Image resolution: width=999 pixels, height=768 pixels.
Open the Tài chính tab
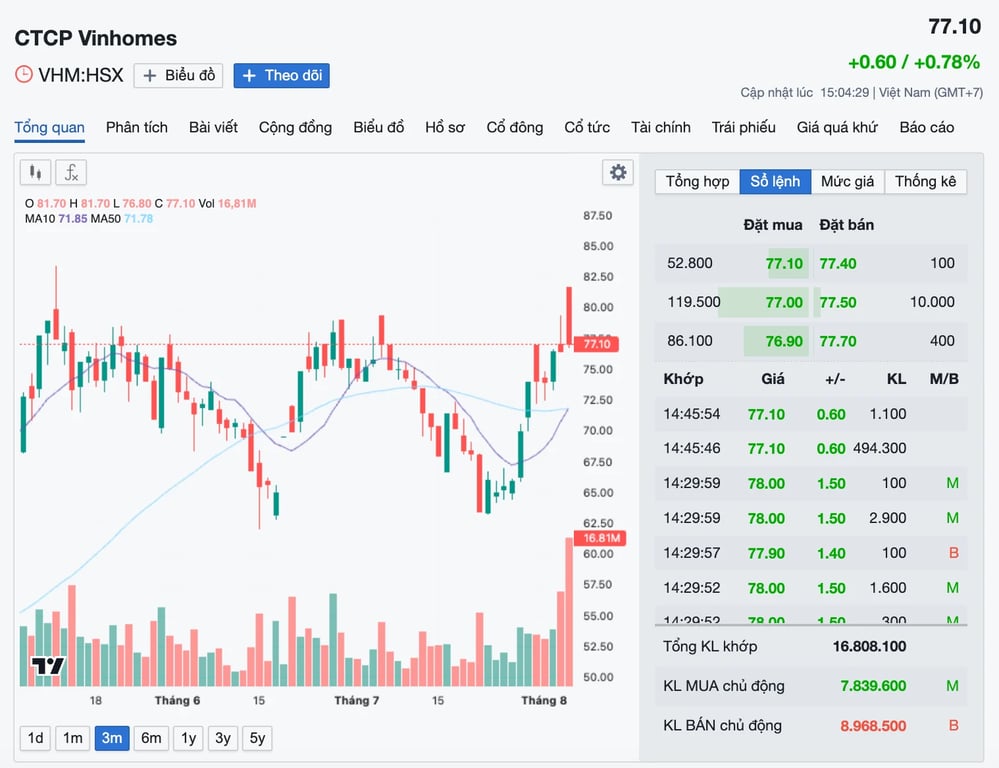point(661,127)
